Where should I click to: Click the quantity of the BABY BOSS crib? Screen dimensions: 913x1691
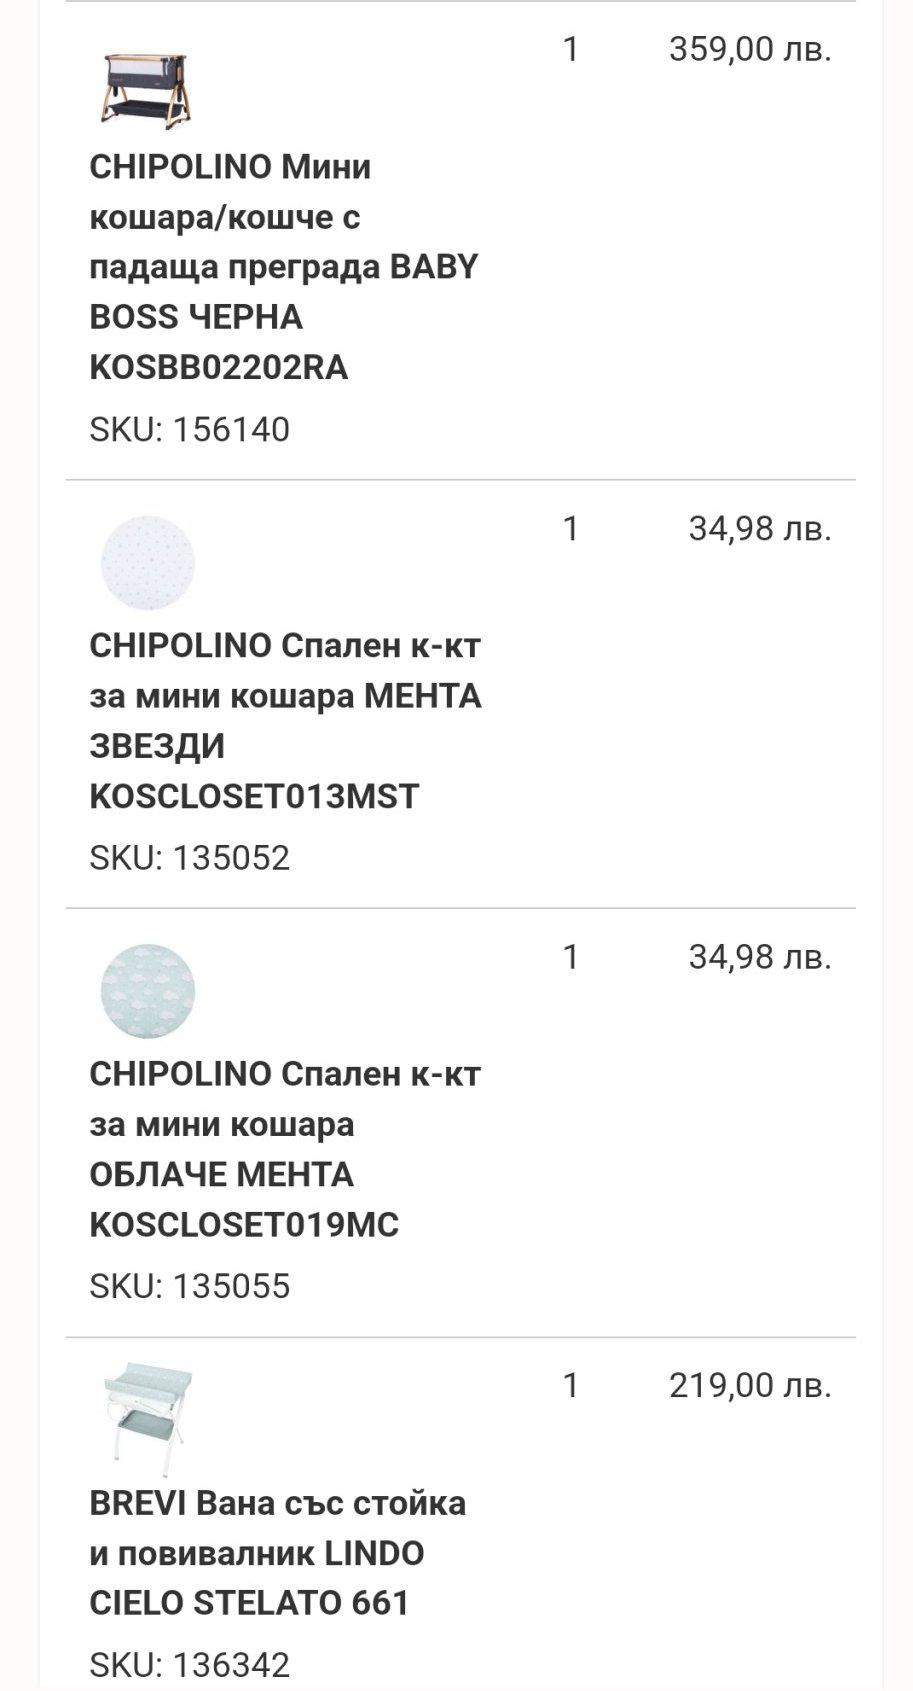coord(571,49)
